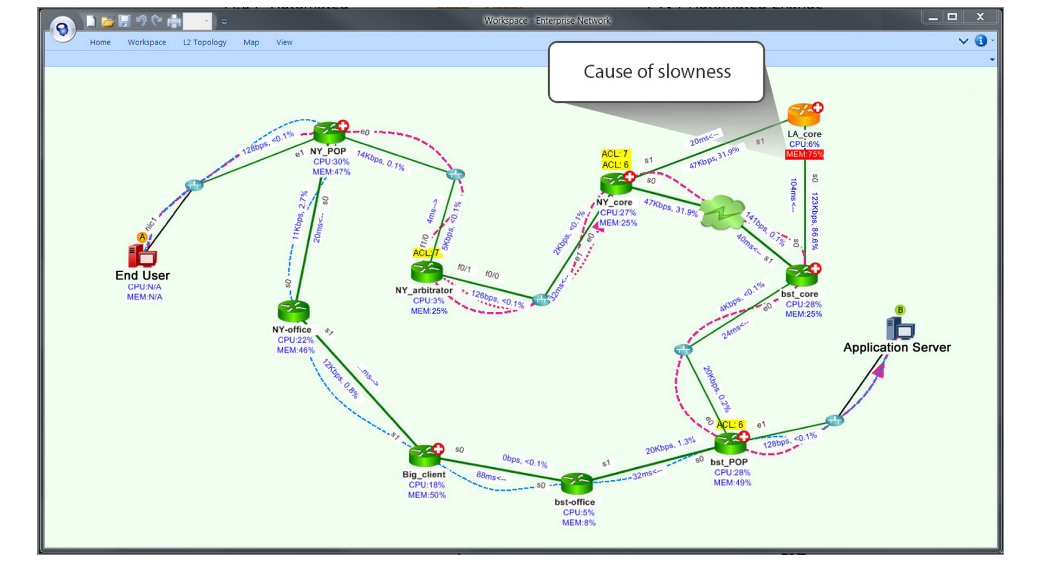Click the 47Kbps, 31.9% label on LA_core link
Image resolution: width=1040 pixels, height=562 pixels.
[x=714, y=157]
